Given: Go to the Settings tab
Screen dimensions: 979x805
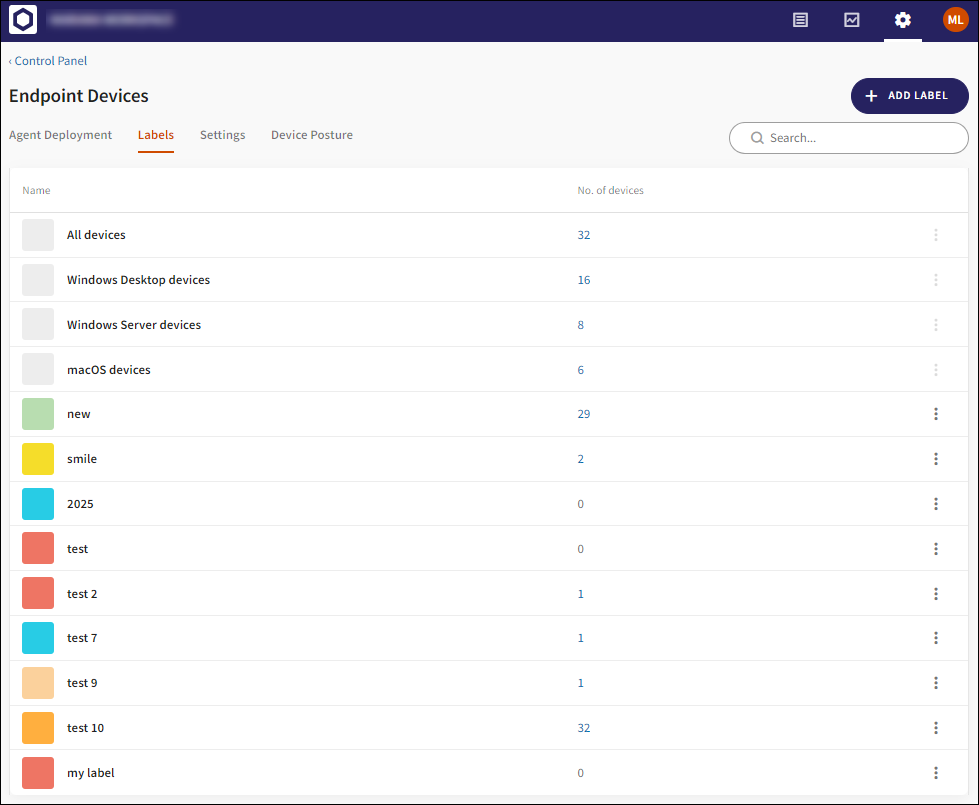Looking at the screenshot, I should (x=222, y=135).
